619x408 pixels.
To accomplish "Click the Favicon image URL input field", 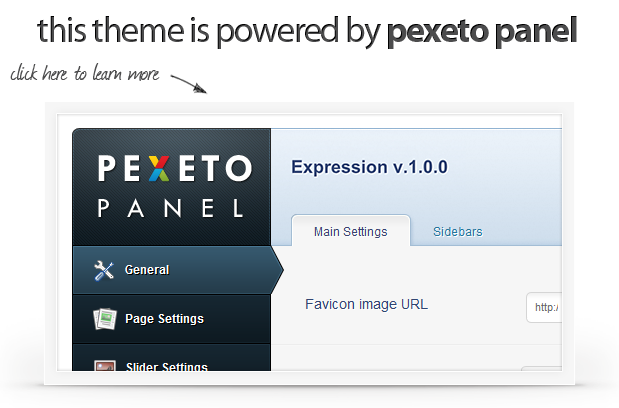I will pyautogui.click(x=544, y=307).
